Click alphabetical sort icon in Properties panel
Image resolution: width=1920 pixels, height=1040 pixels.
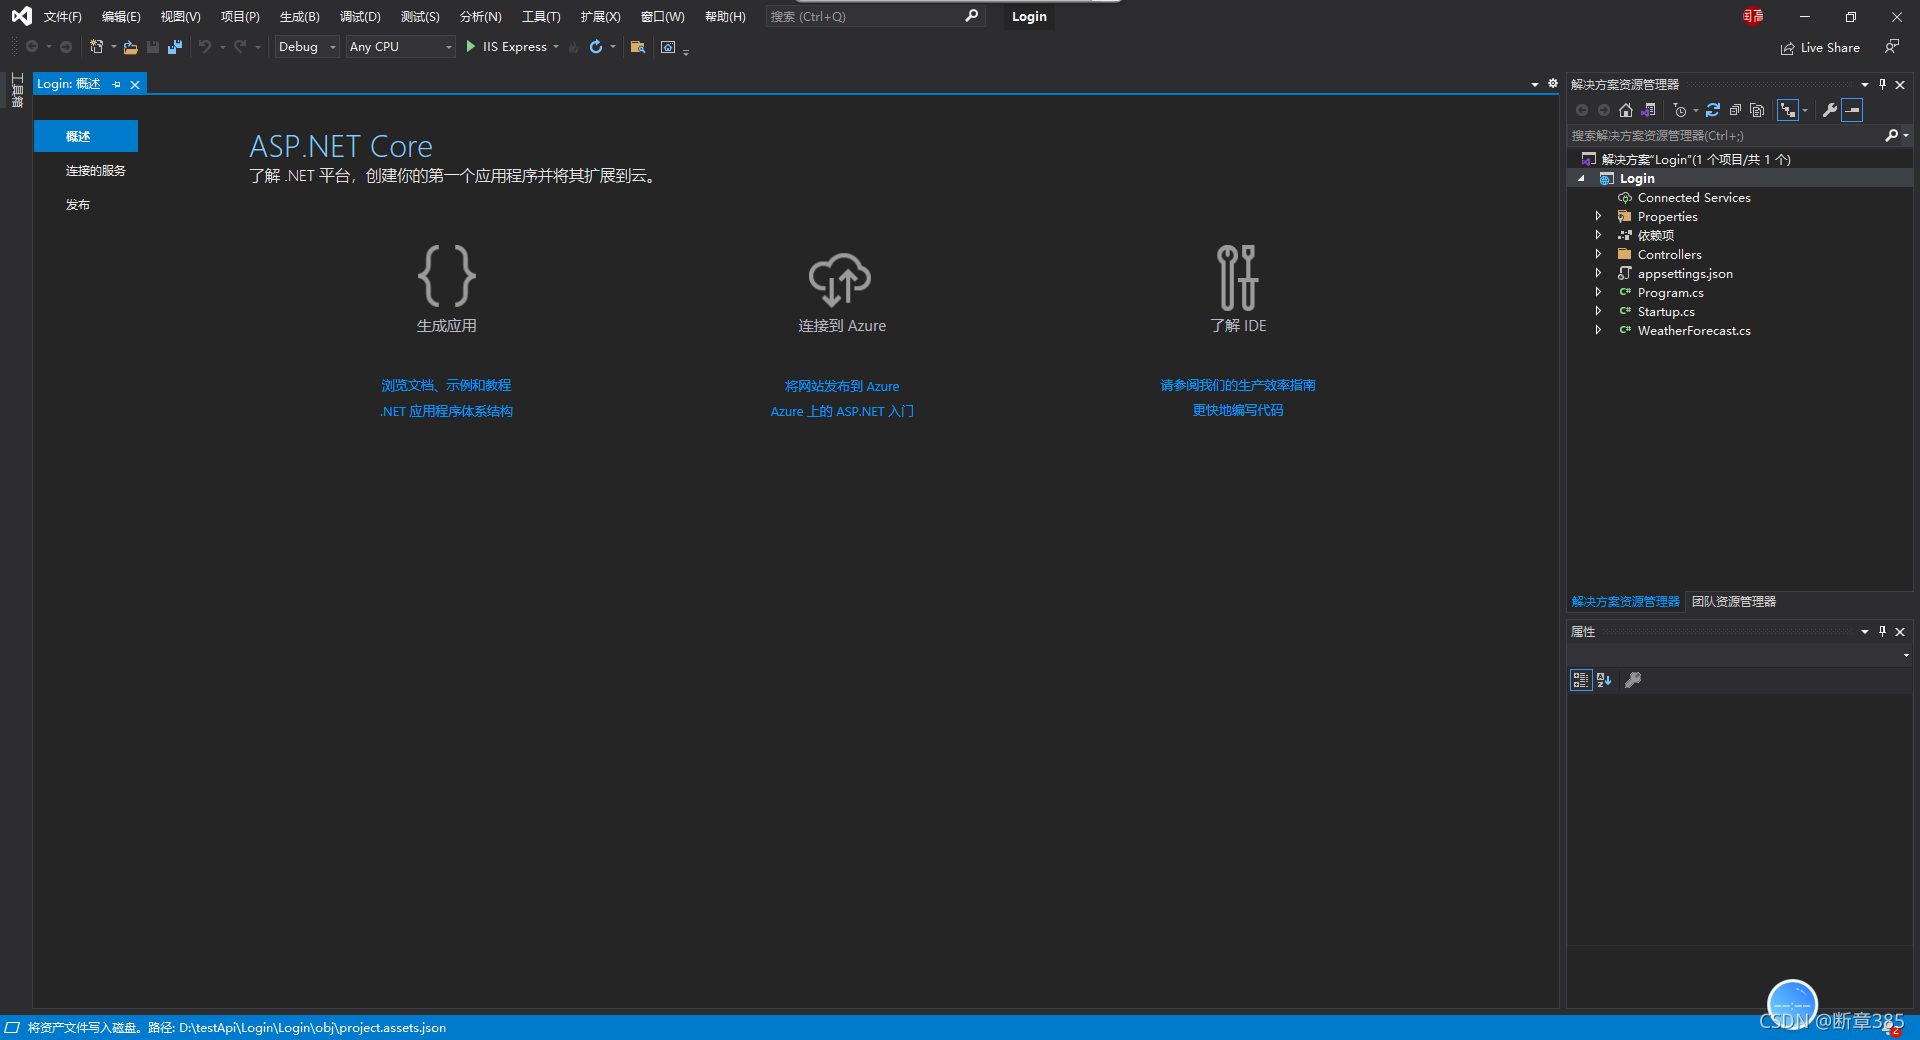(x=1604, y=680)
